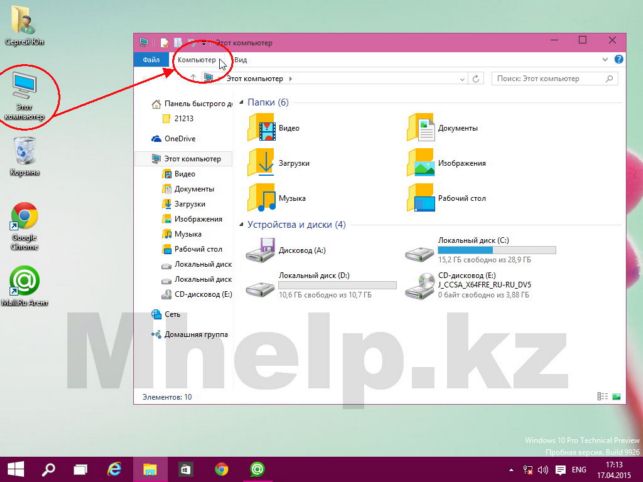The height and width of the screenshot is (482, 643).
Task: Select Изображения in navigation tree
Action: 192,219
